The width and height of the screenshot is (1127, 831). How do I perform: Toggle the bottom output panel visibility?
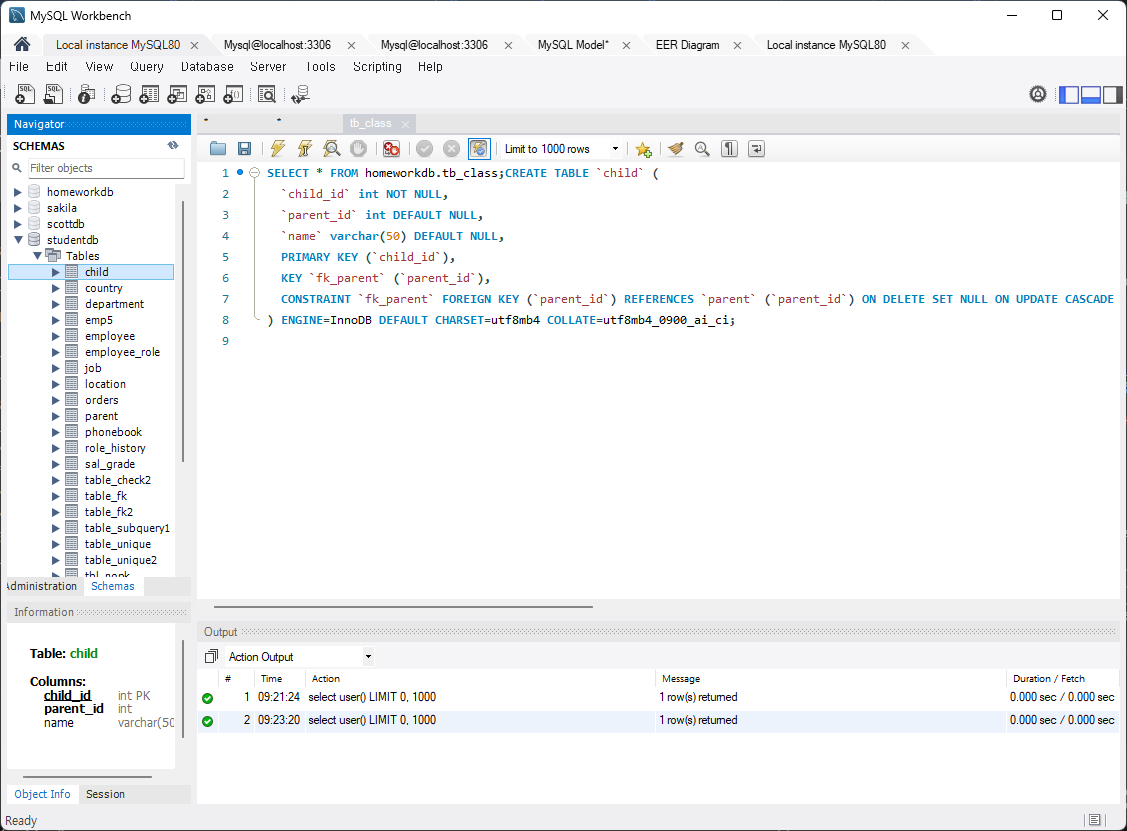click(x=1090, y=94)
